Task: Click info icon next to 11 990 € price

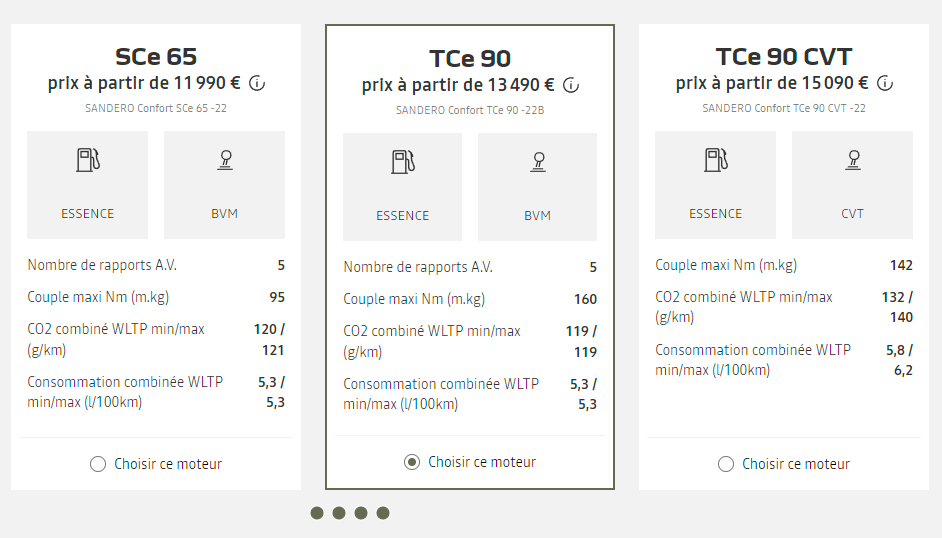Action: click(257, 83)
